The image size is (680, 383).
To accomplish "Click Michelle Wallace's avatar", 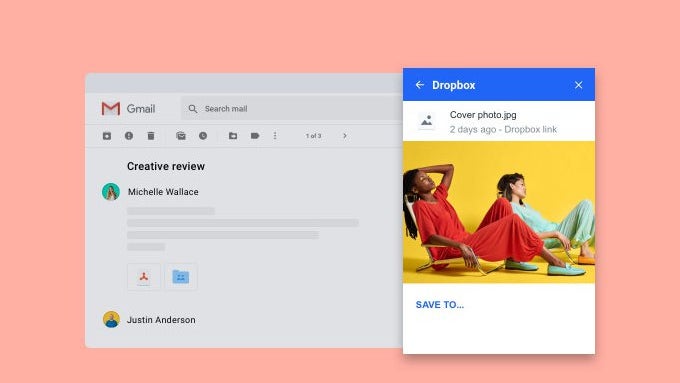I will (x=111, y=192).
